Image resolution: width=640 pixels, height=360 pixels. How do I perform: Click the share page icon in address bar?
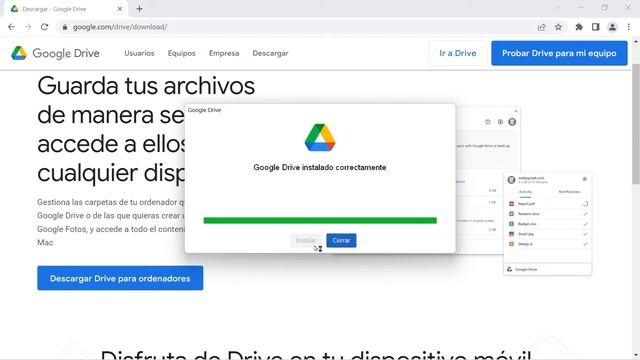[542, 27]
